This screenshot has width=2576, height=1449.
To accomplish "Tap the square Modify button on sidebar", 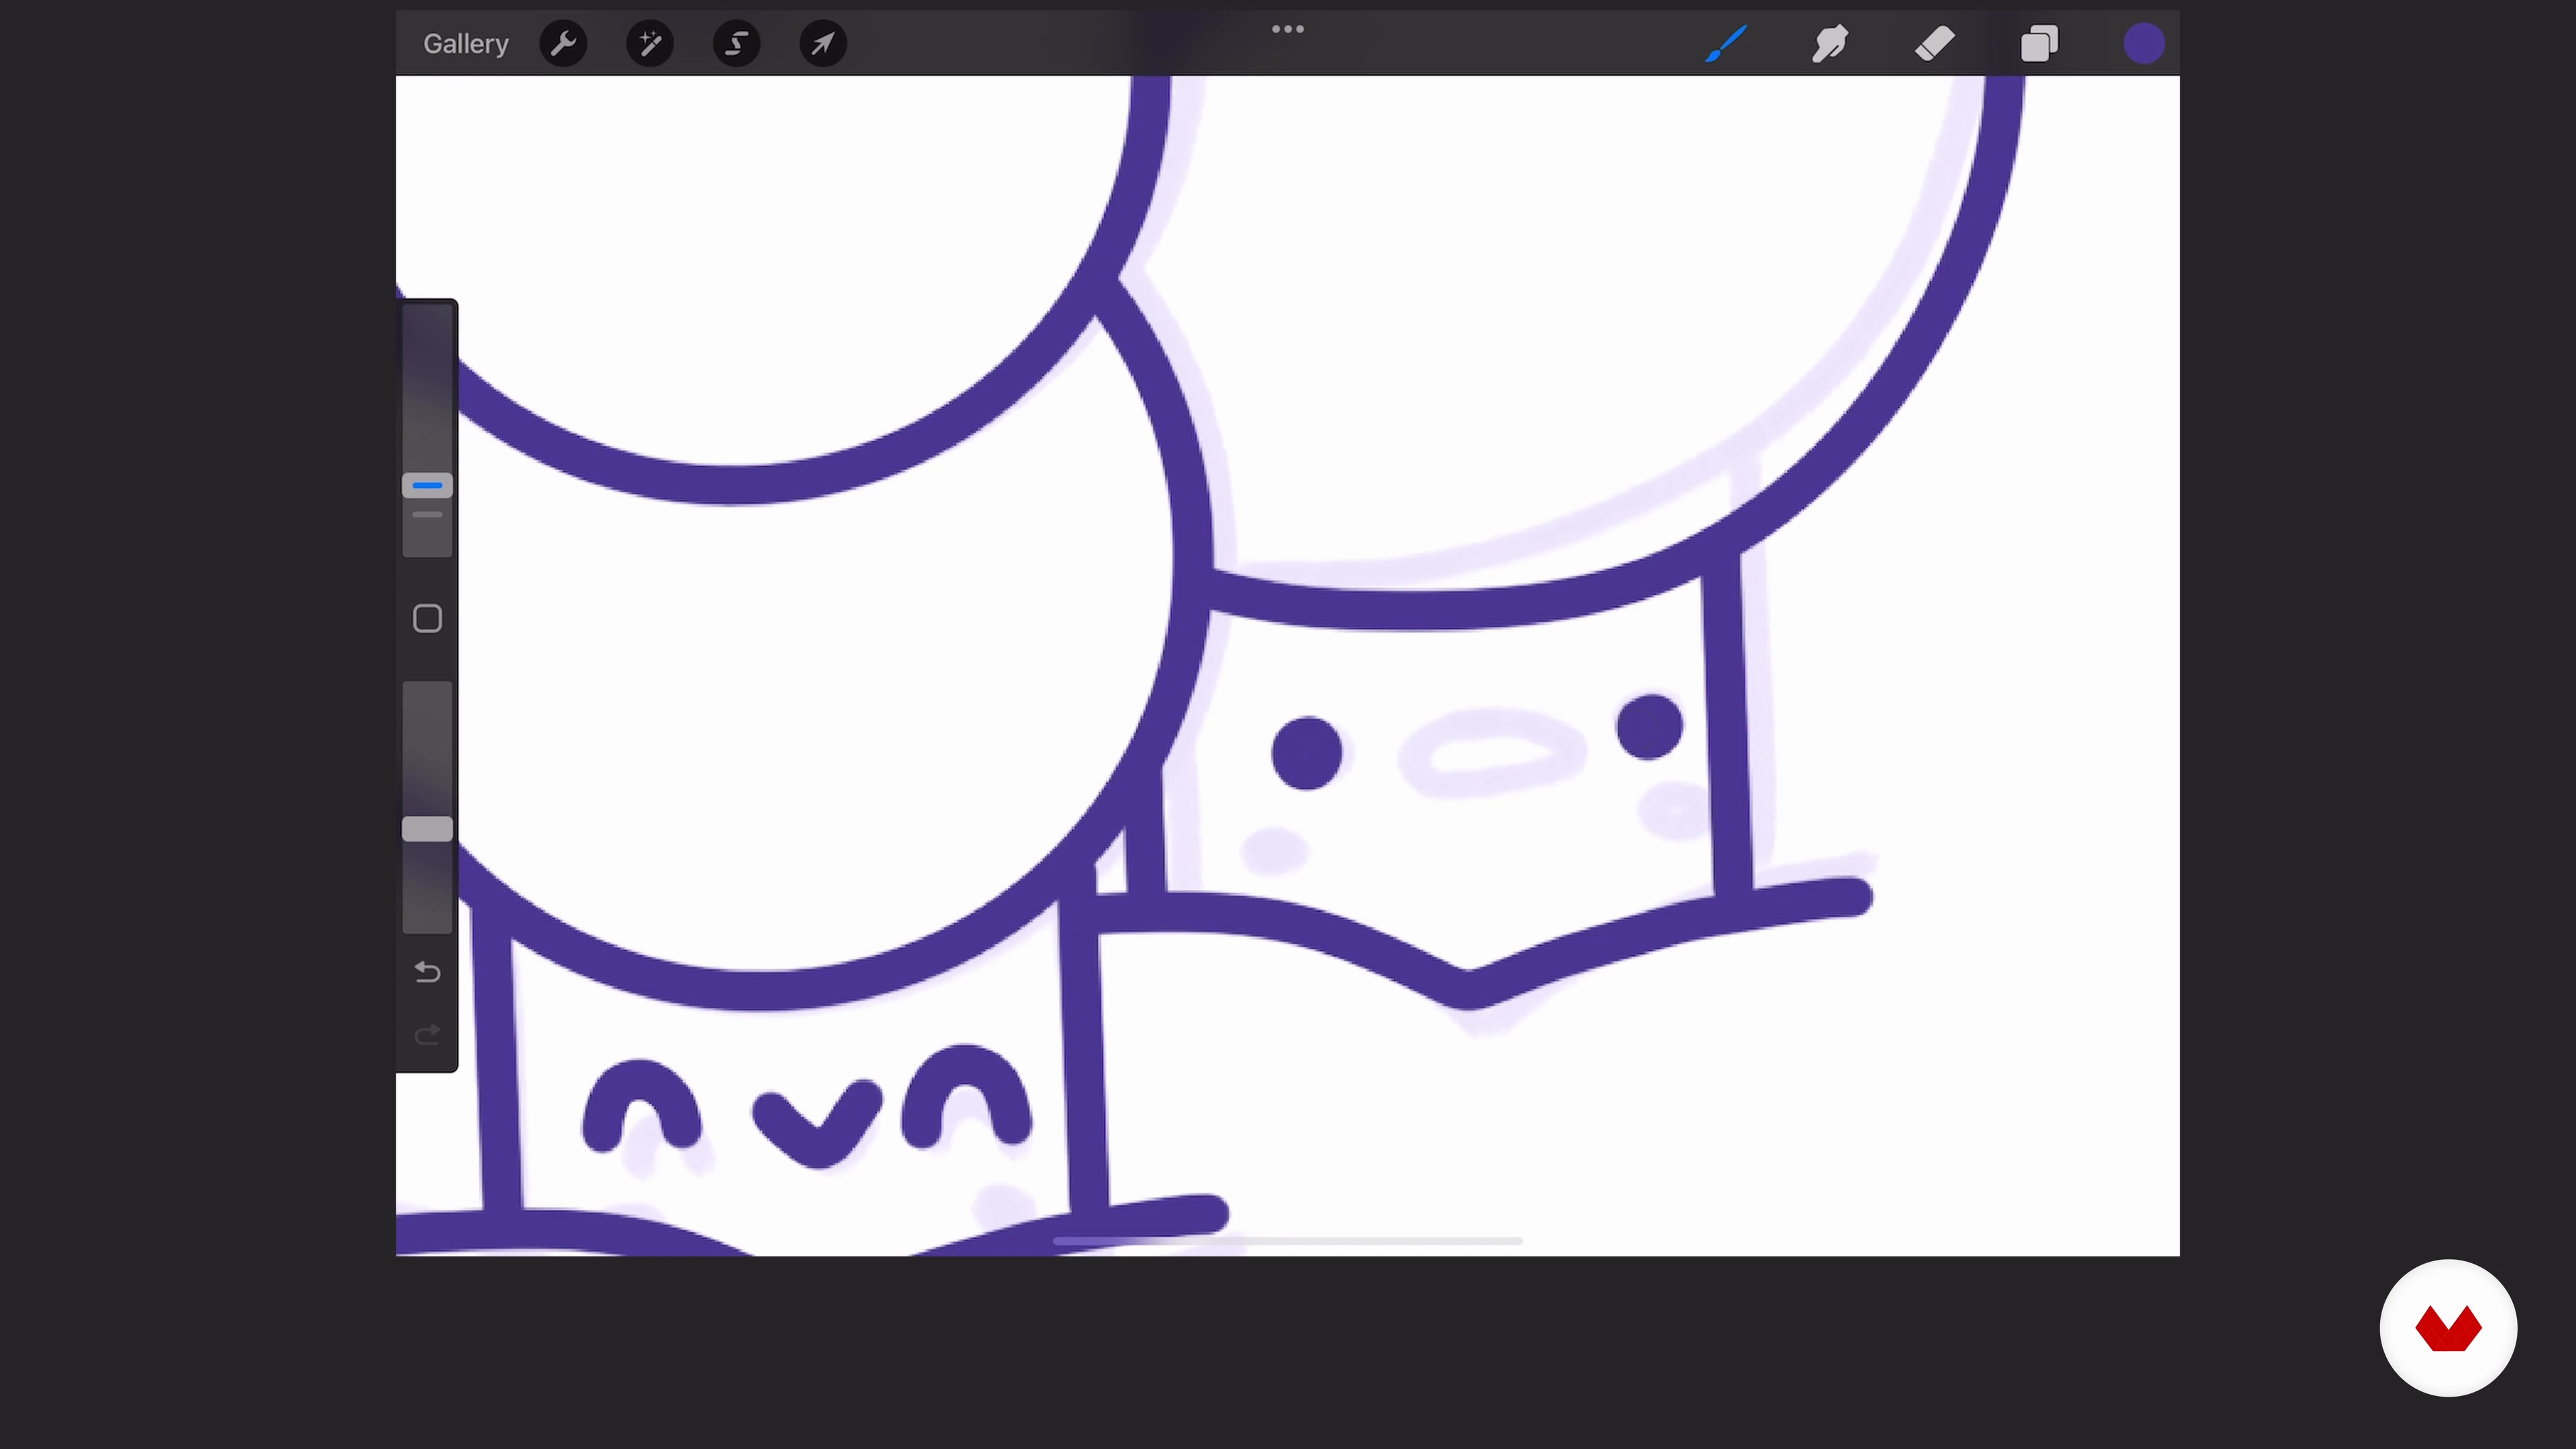I will tap(427, 619).
